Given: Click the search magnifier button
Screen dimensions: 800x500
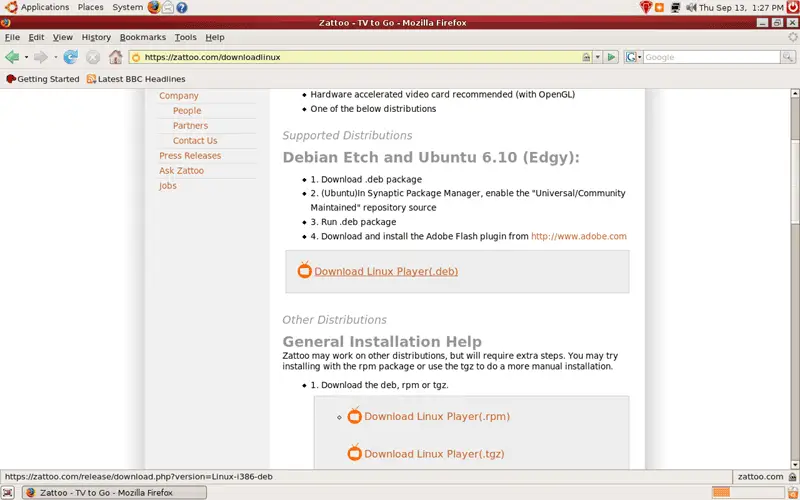Looking at the screenshot, I should 788,57.
